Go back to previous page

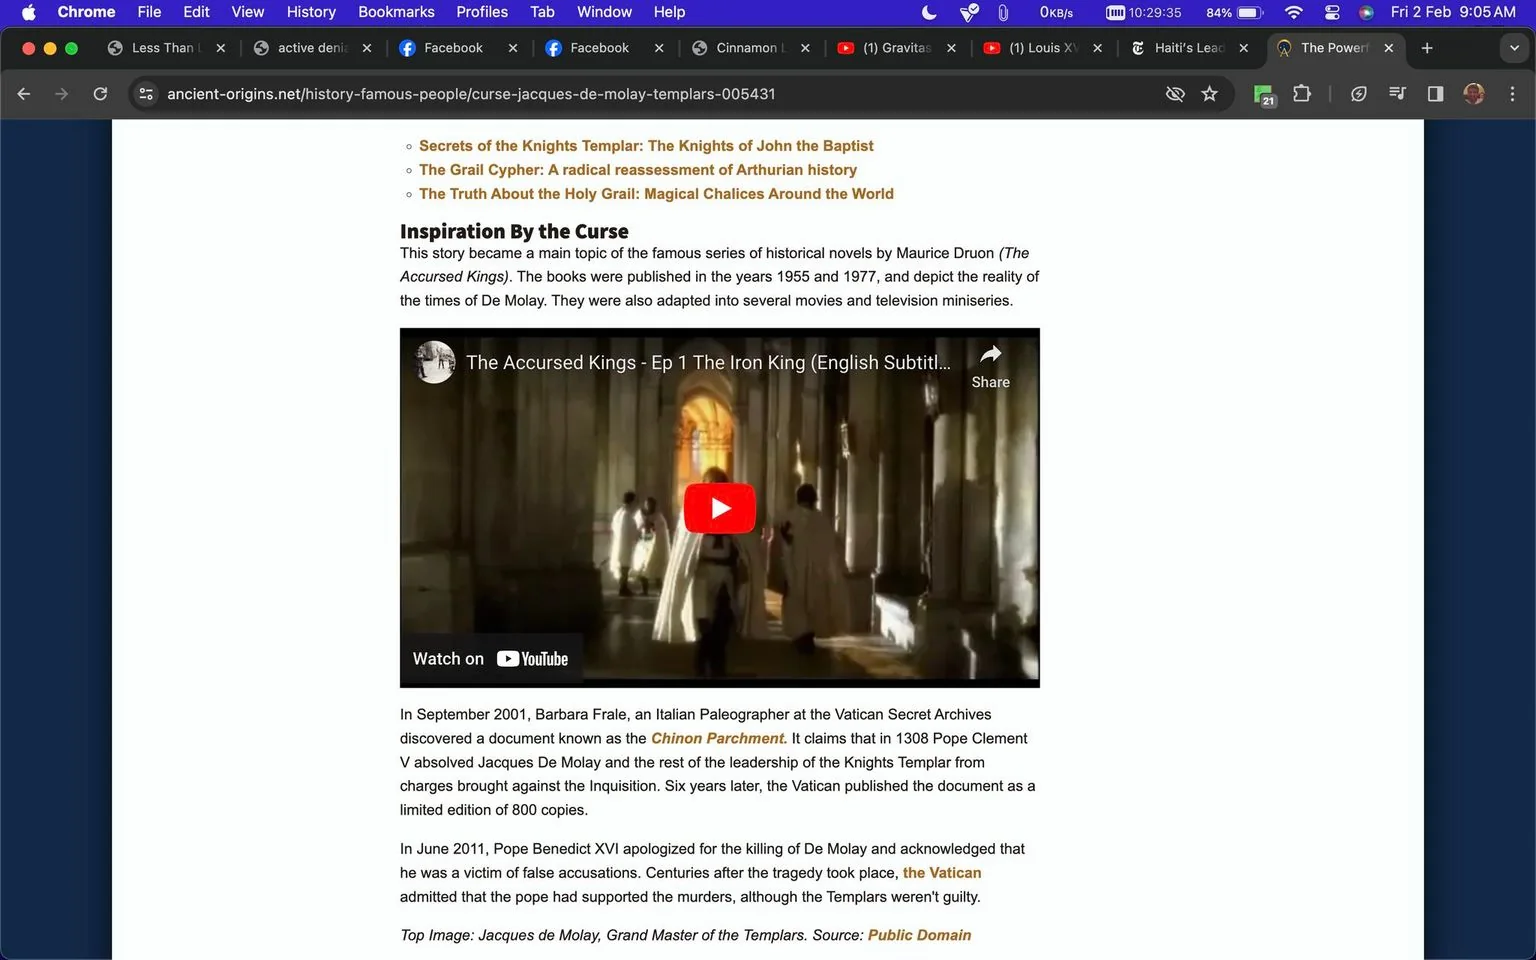(x=24, y=94)
